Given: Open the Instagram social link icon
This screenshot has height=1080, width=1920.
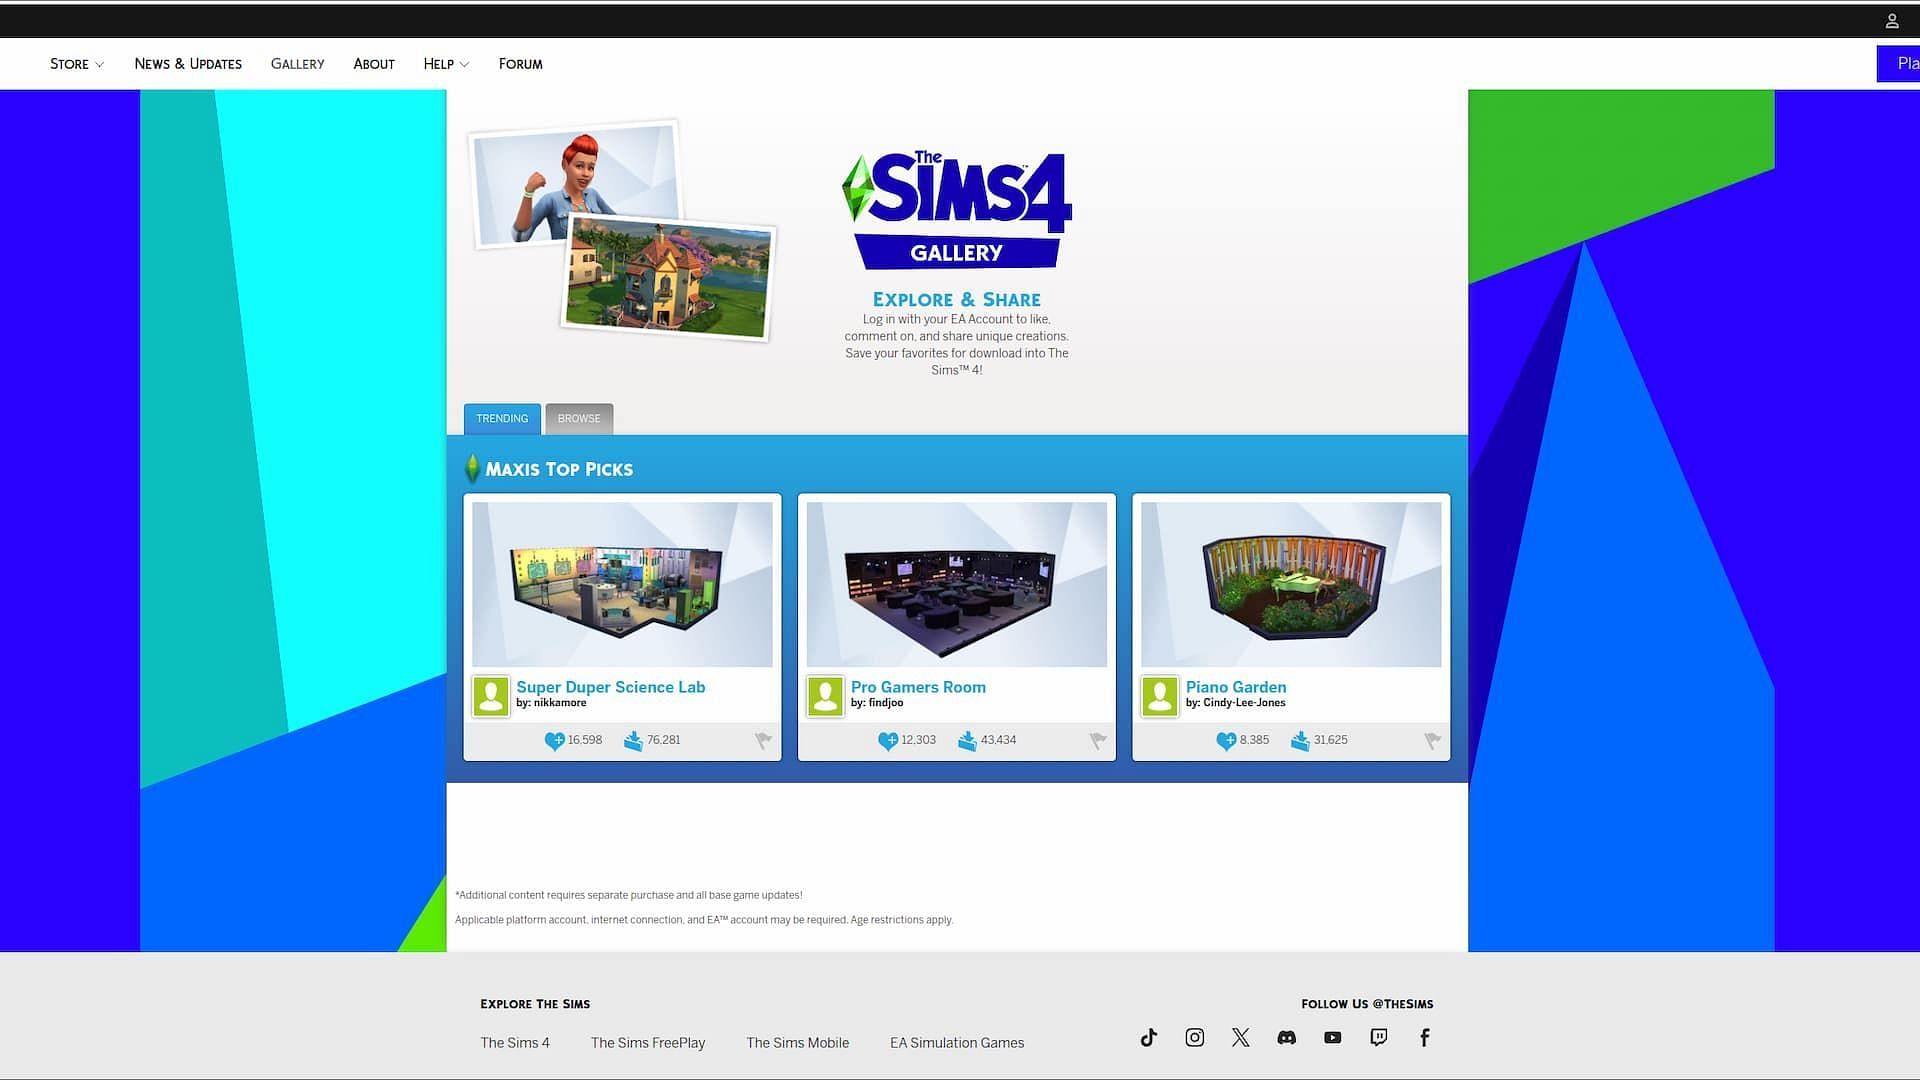Looking at the screenshot, I should coord(1194,1037).
